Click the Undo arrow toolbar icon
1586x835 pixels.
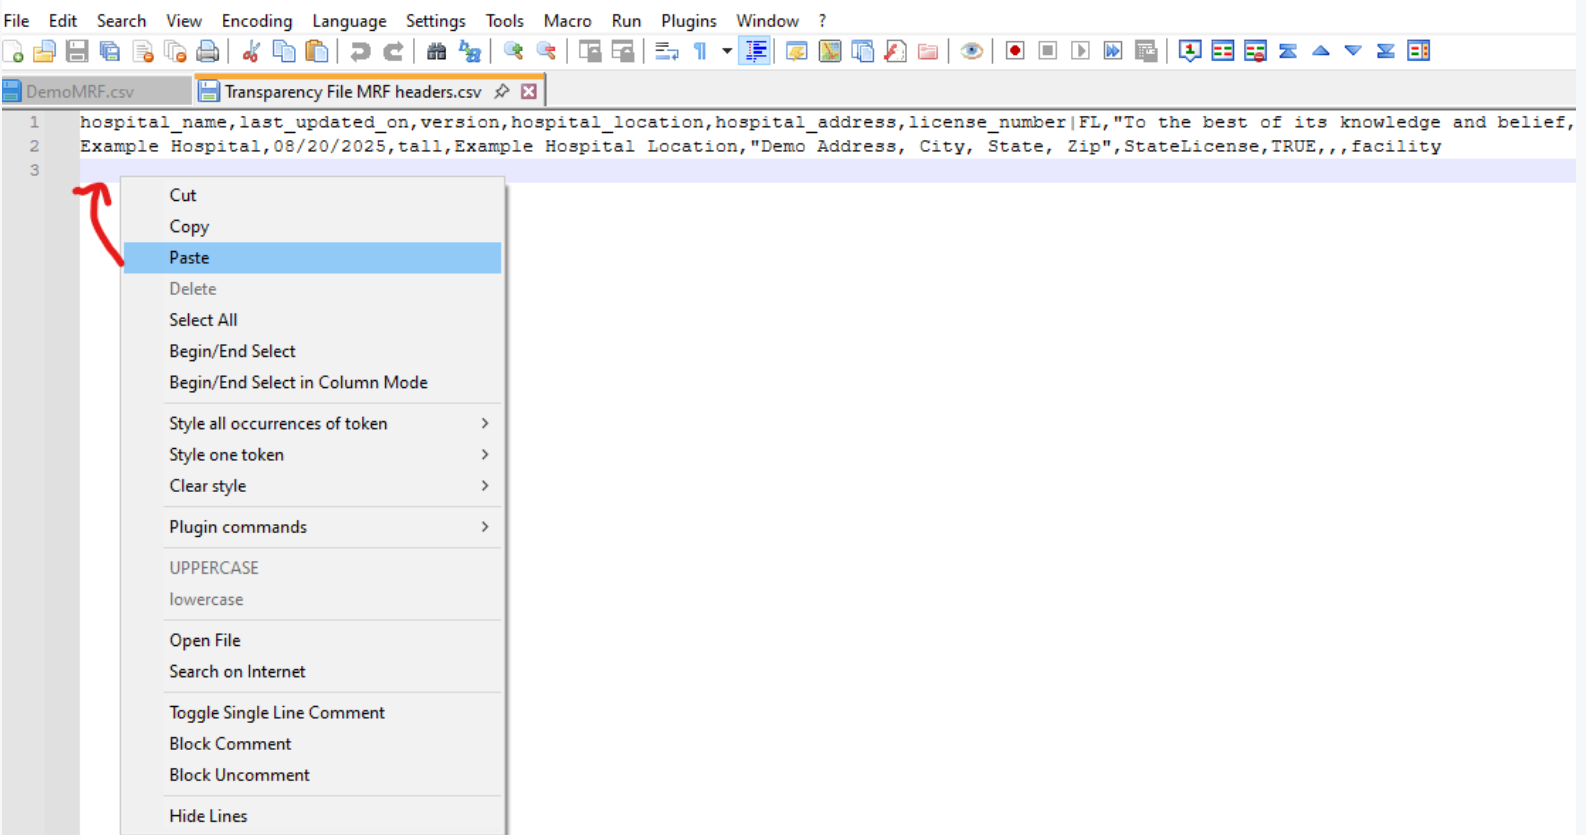click(x=360, y=51)
